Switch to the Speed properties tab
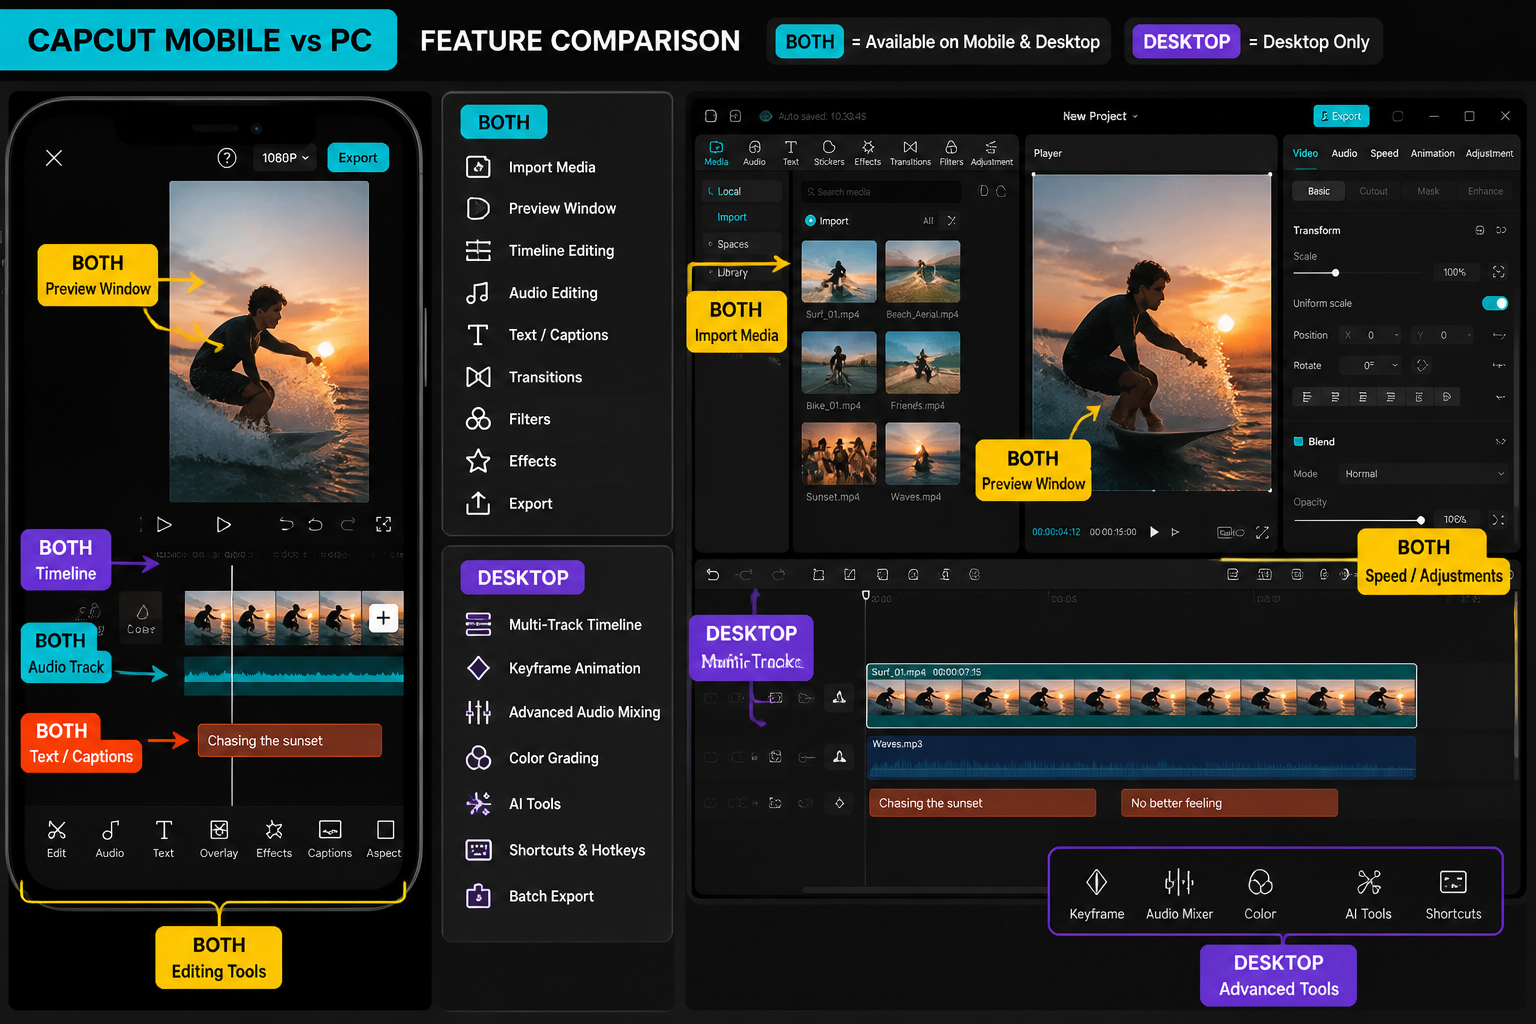 [x=1384, y=153]
